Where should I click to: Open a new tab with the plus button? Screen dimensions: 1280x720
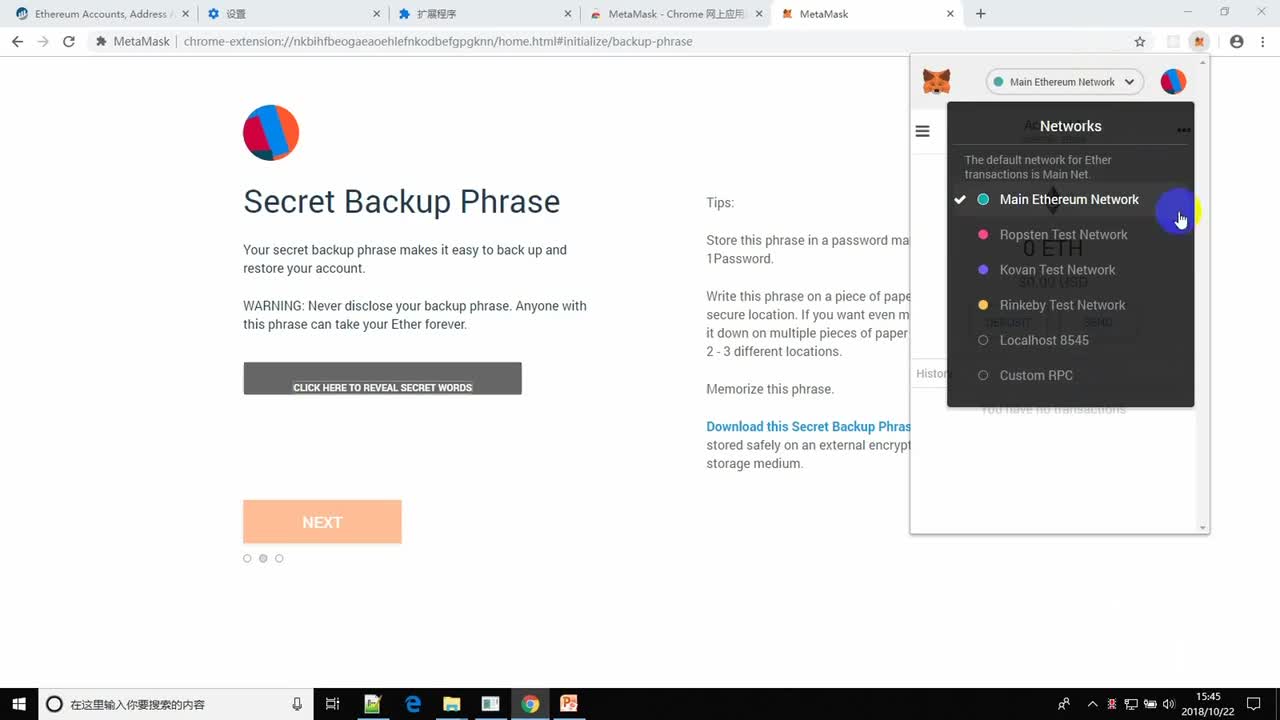point(980,14)
